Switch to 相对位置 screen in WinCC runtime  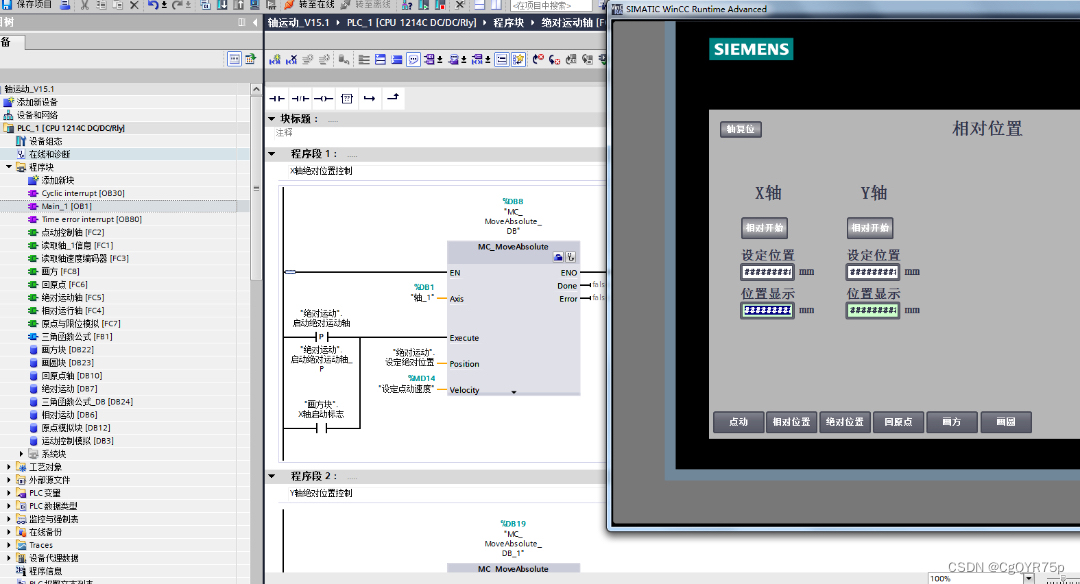point(791,422)
